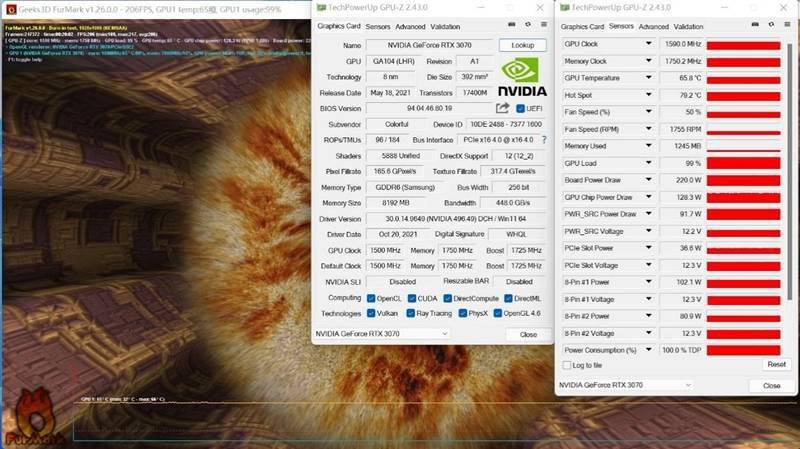
Task: Open hamburger menu in Sensors window
Action: pos(787,24)
